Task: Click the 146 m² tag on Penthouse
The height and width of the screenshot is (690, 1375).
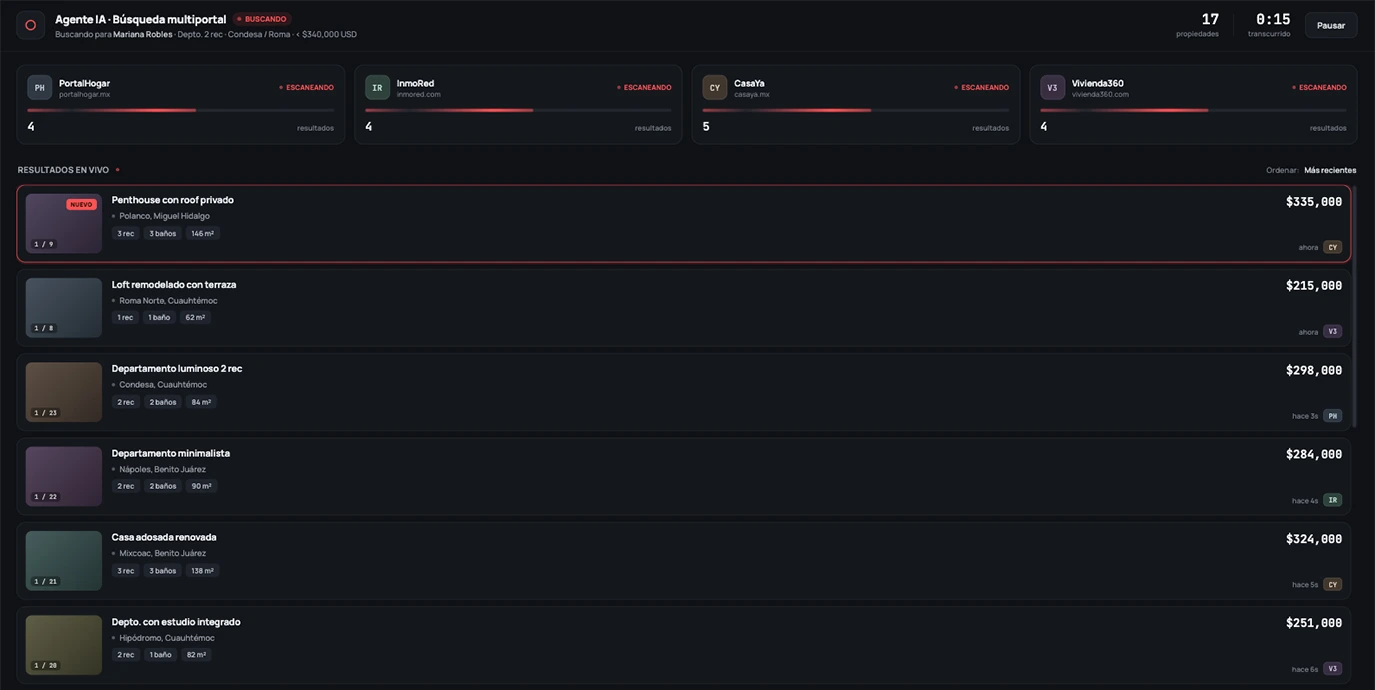Action: click(x=203, y=233)
